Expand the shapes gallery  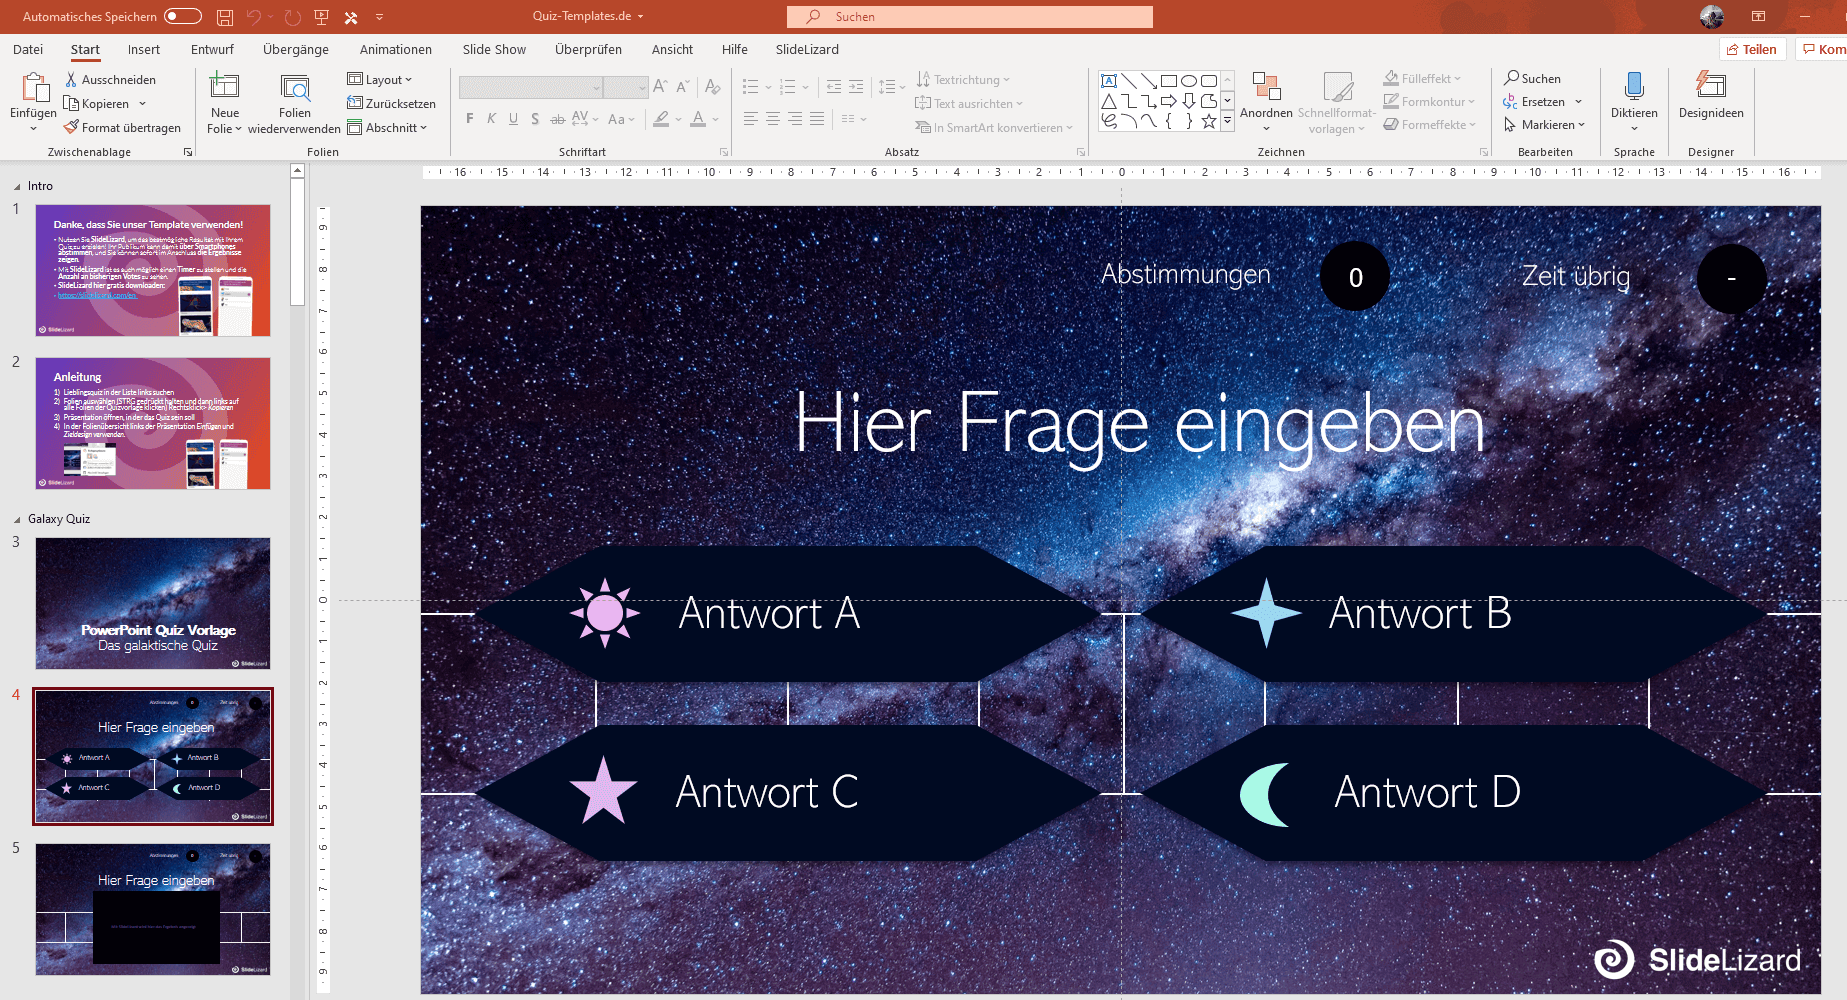click(x=1227, y=121)
